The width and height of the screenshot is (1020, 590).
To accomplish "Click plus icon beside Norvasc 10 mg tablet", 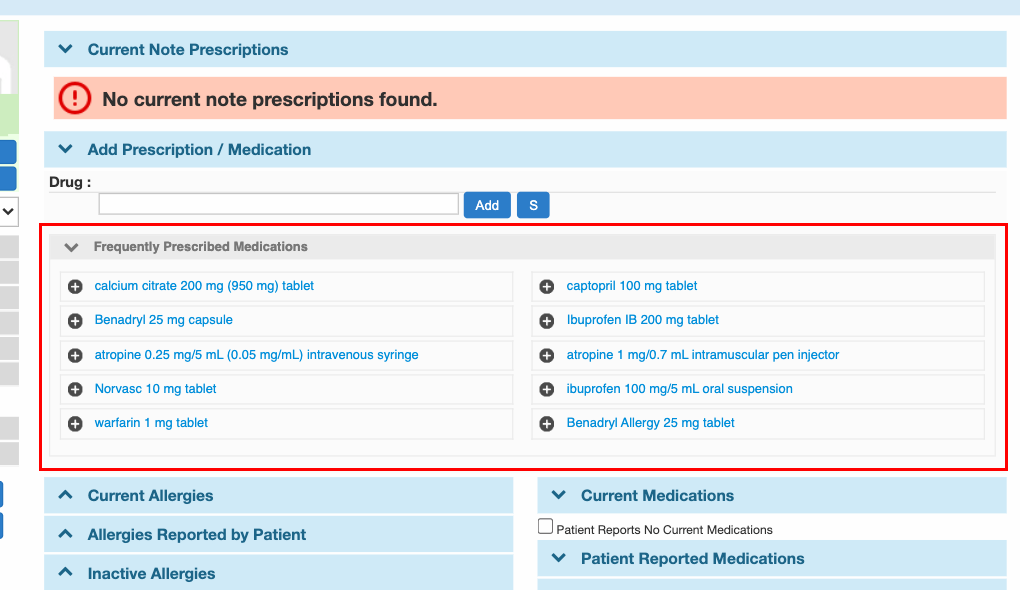I will point(75,389).
